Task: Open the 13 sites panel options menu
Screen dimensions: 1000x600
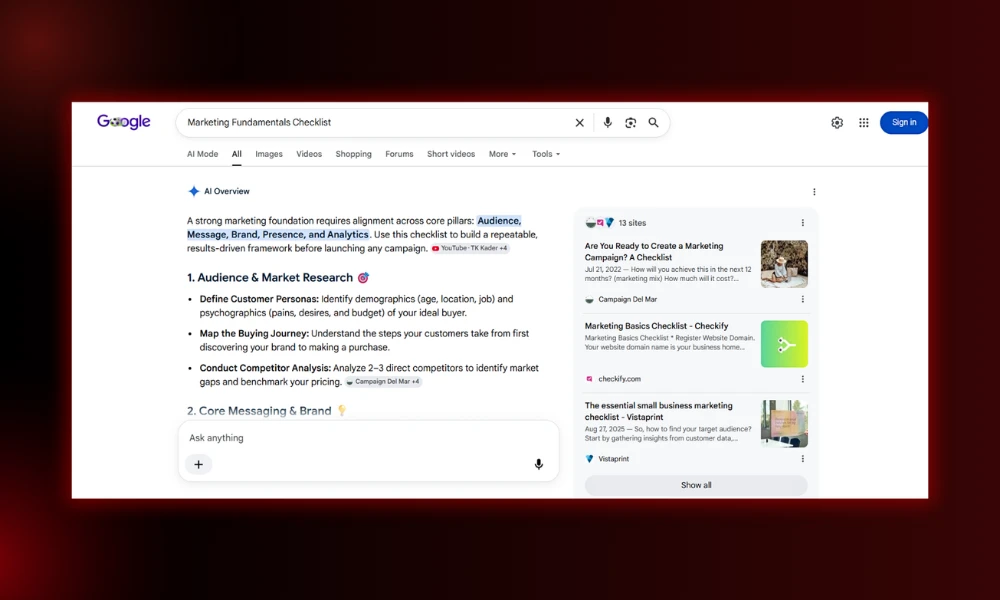Action: (x=802, y=223)
